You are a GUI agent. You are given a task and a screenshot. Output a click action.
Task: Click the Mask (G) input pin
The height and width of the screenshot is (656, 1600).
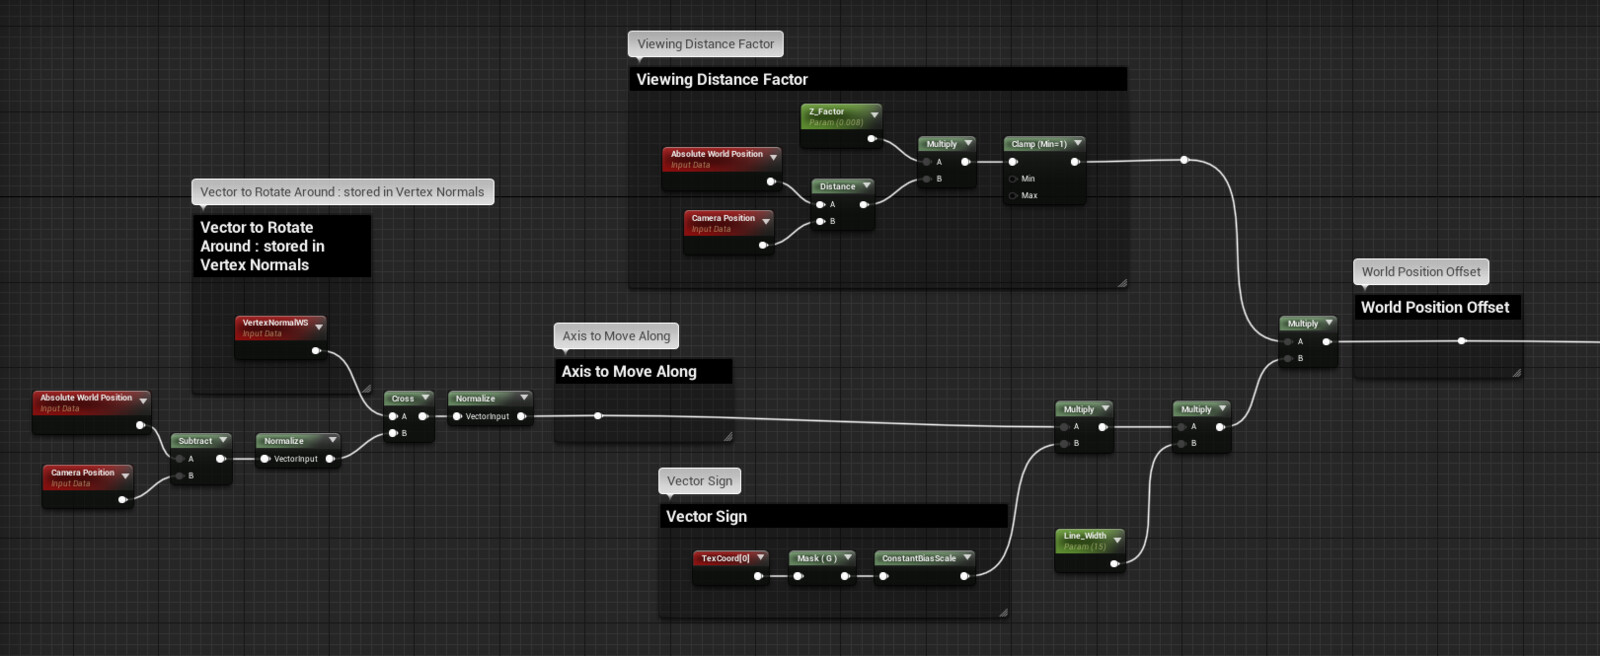click(798, 576)
